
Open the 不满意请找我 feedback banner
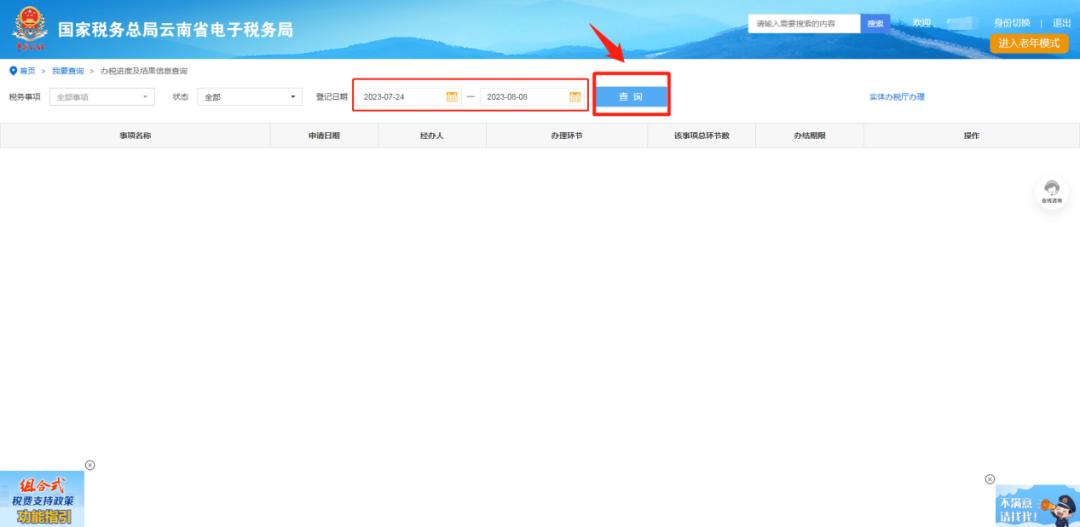point(1037,506)
